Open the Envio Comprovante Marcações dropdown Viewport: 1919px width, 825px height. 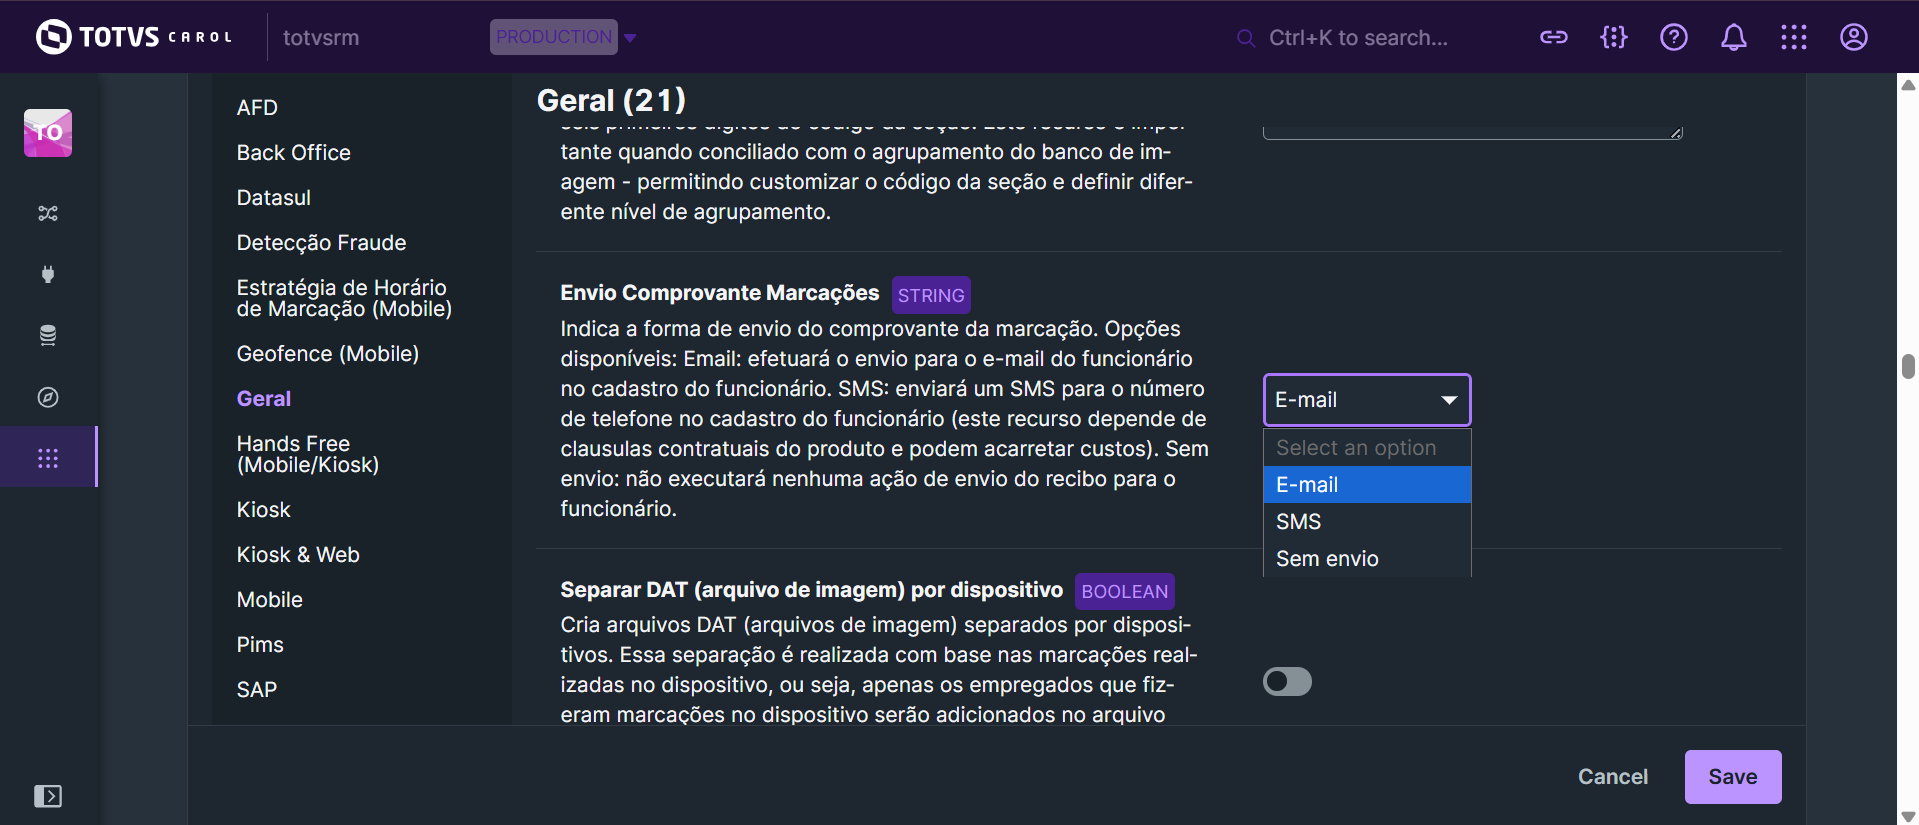tap(1366, 400)
